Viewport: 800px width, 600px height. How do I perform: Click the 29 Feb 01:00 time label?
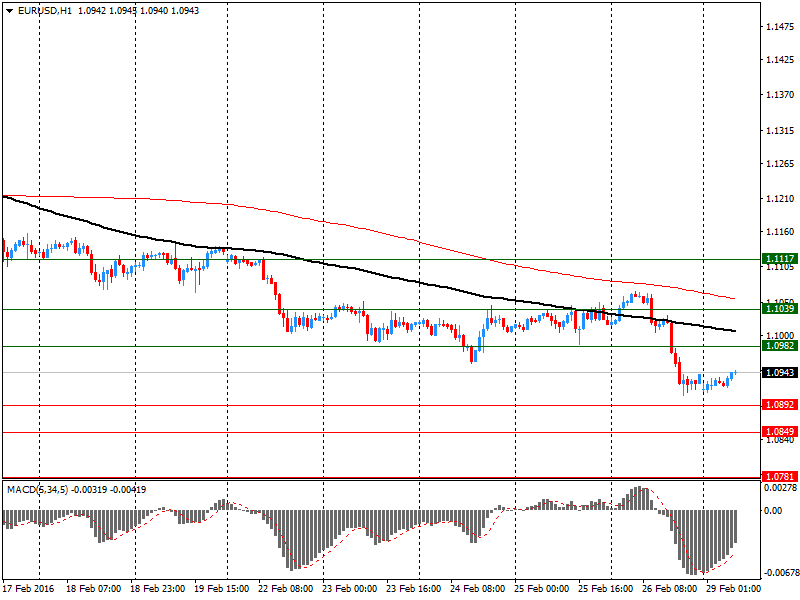tap(733, 588)
